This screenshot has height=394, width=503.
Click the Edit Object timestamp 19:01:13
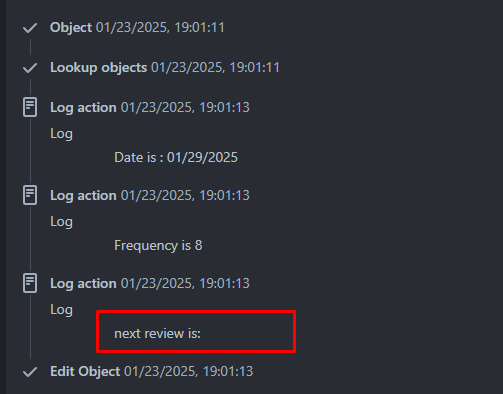189,371
